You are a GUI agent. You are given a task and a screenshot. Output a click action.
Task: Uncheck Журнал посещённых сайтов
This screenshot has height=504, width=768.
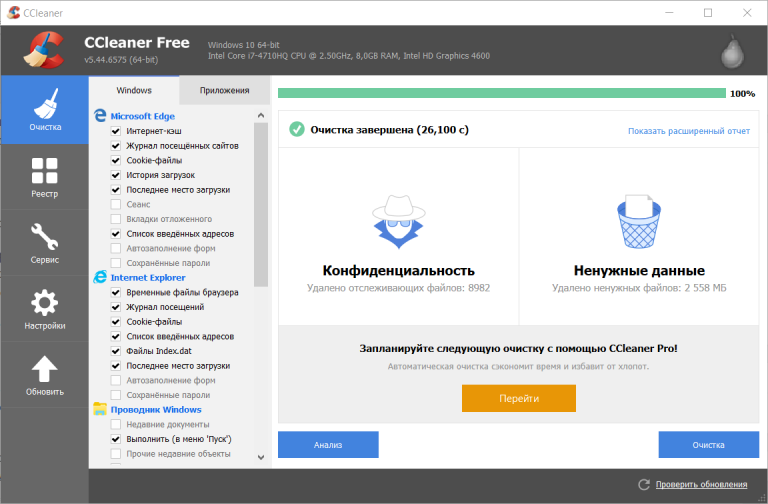116,145
